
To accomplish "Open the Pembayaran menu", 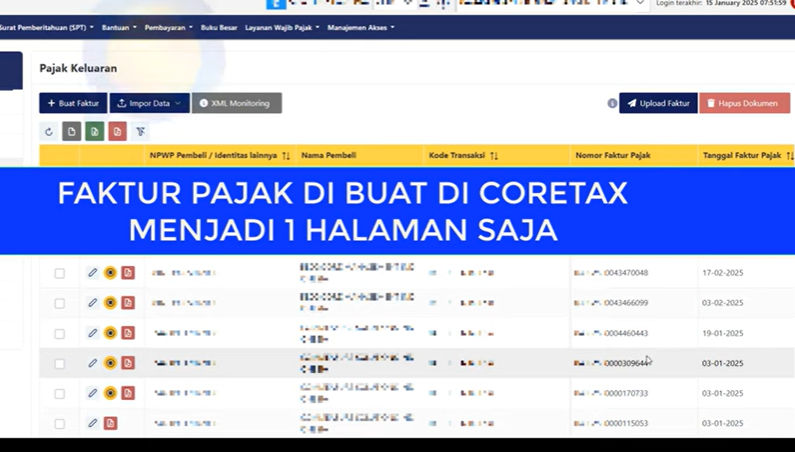I will 168,27.
